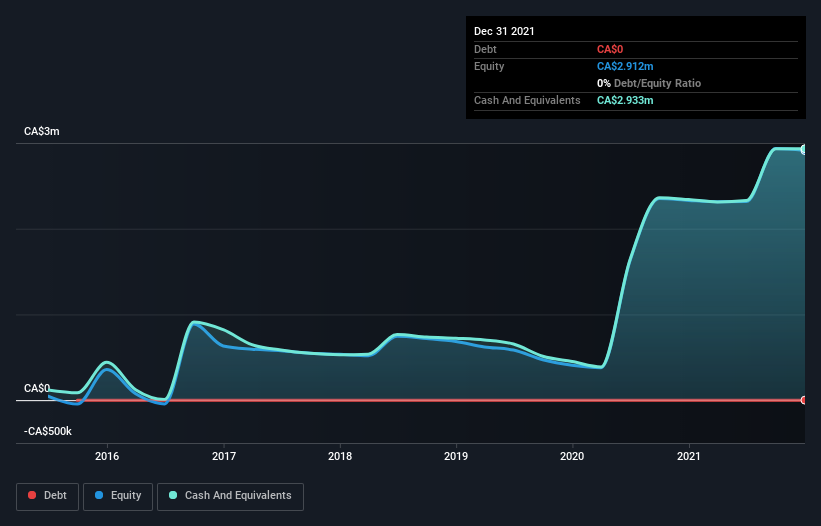Click the 0% Debt/Equity Ratio text
Viewport: 821px width, 526px height.
coord(649,83)
